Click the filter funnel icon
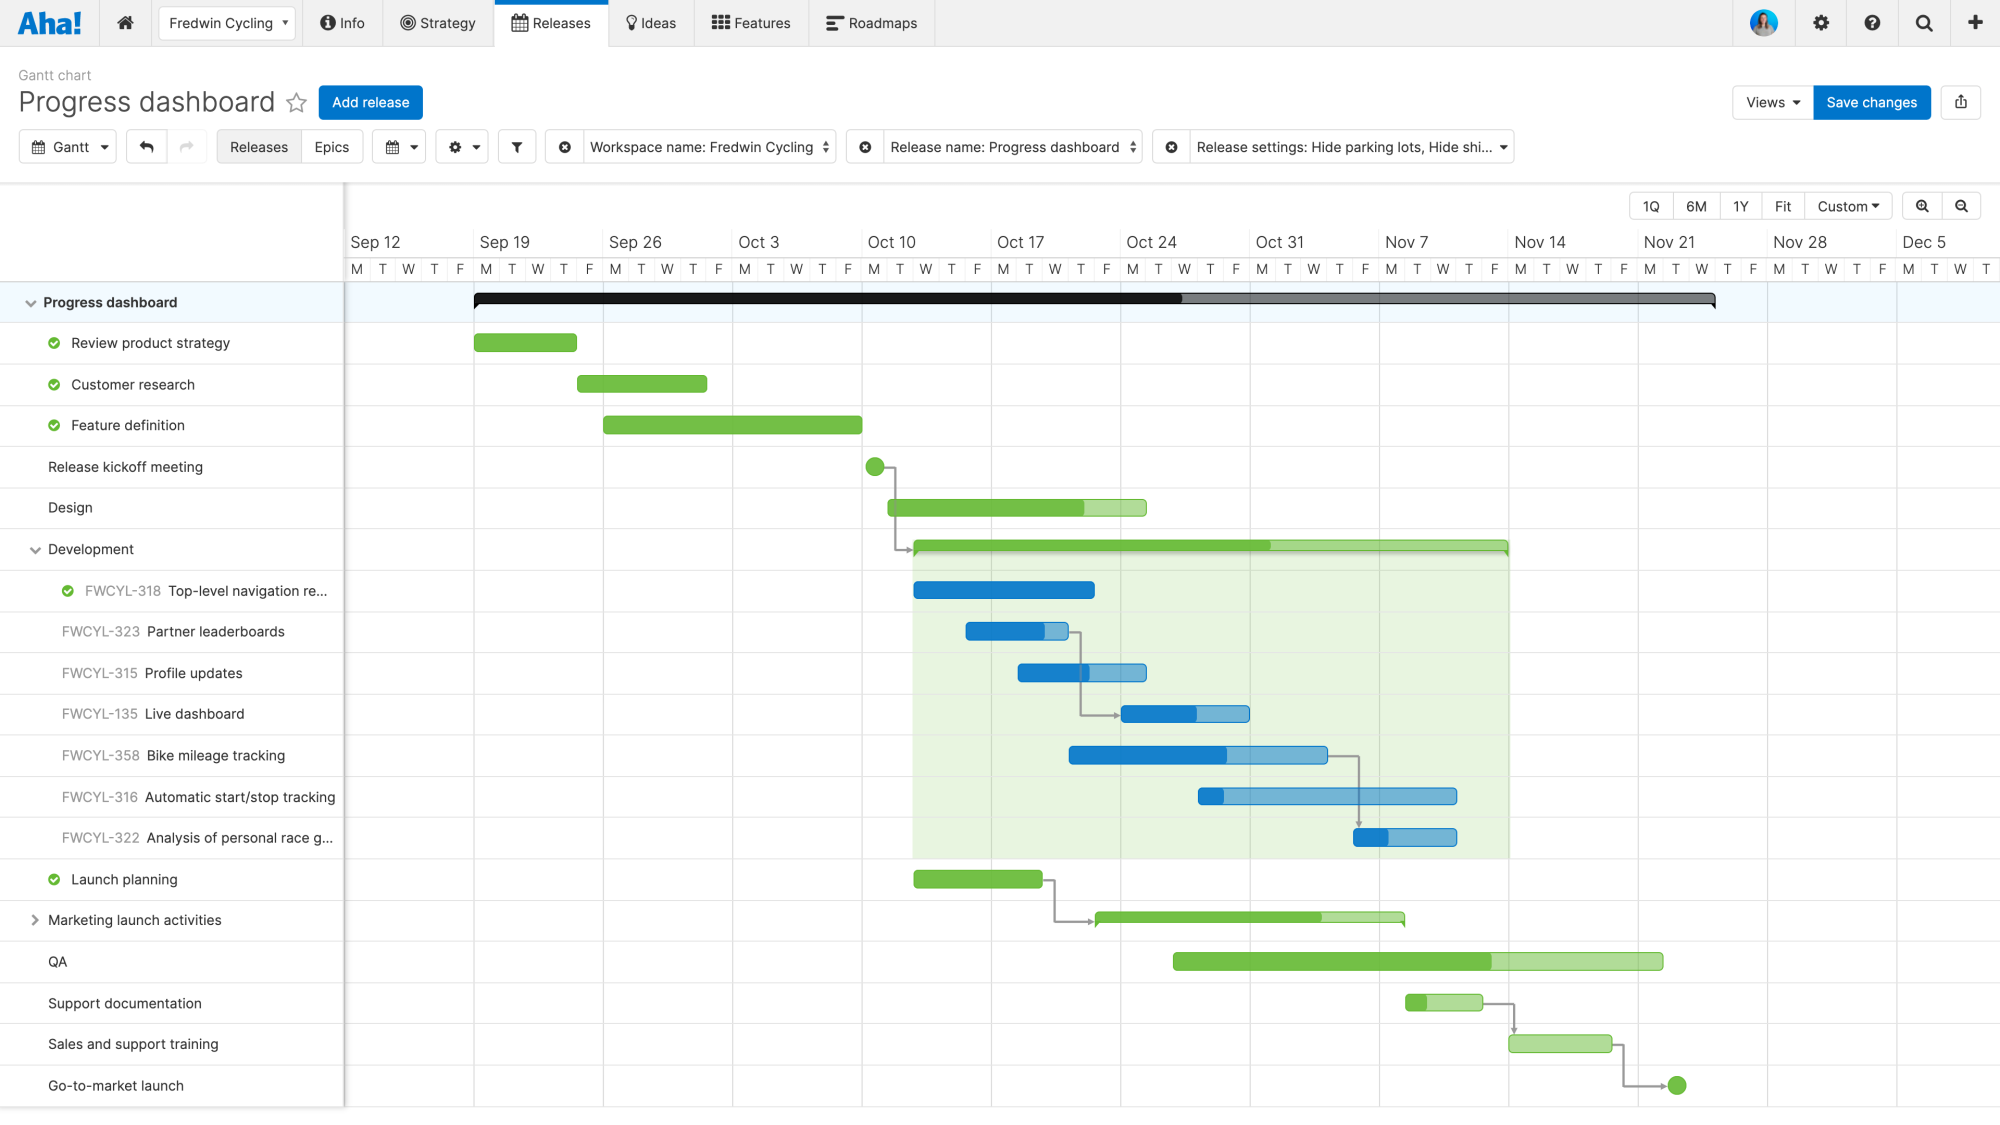 [516, 147]
